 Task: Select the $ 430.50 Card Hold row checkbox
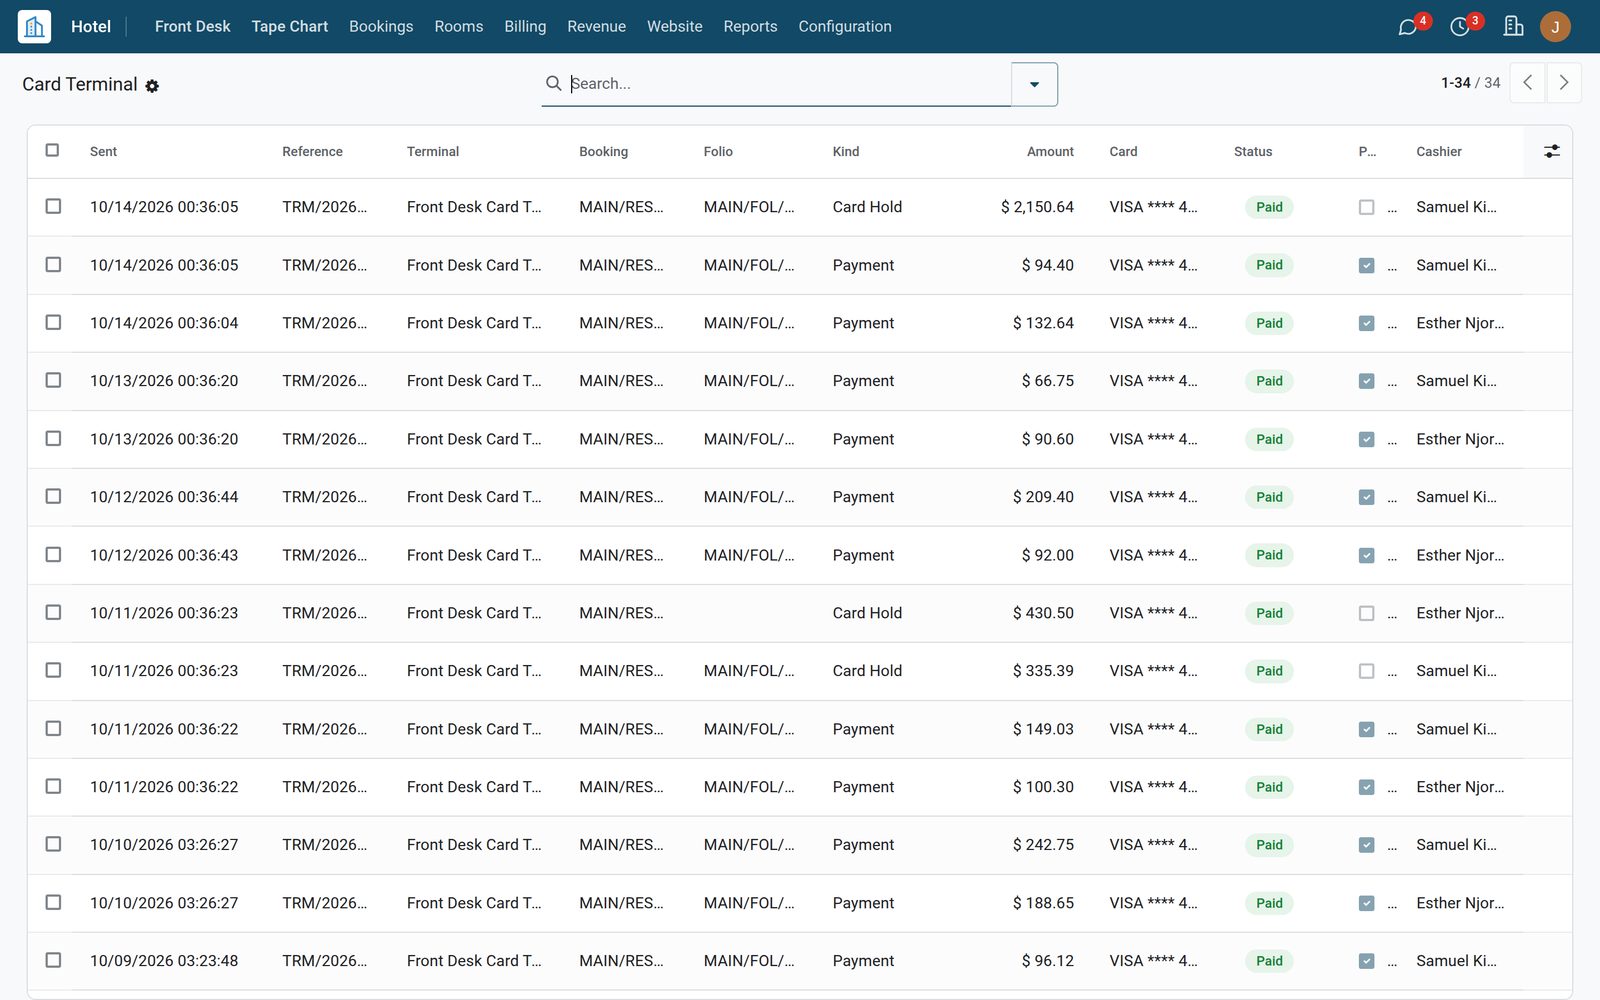53,612
